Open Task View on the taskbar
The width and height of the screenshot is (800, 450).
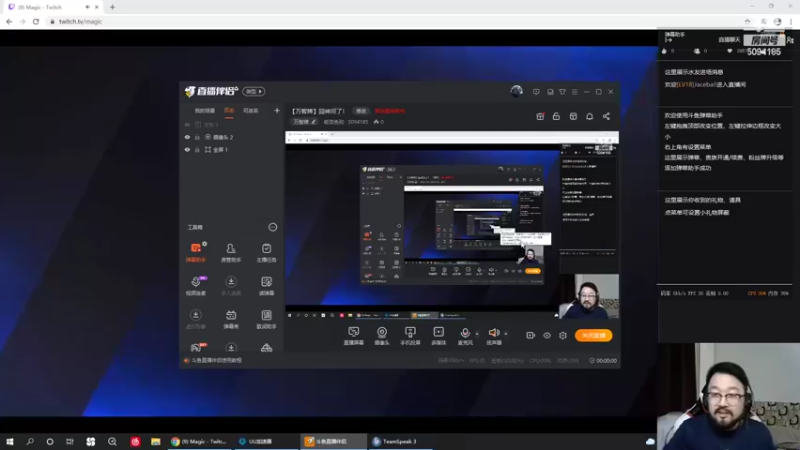[x=70, y=441]
